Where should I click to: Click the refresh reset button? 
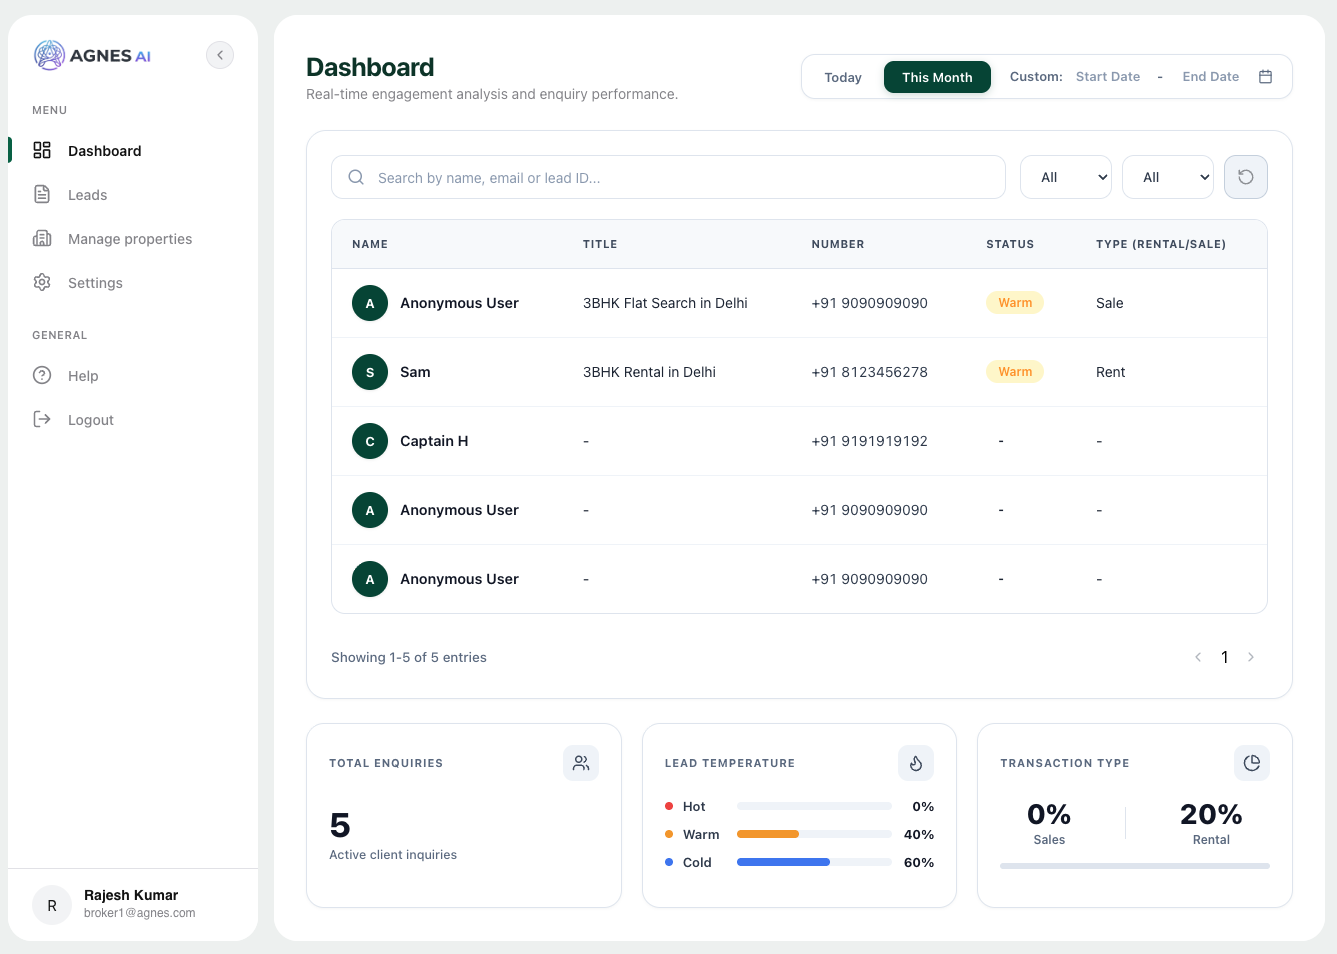coord(1246,177)
